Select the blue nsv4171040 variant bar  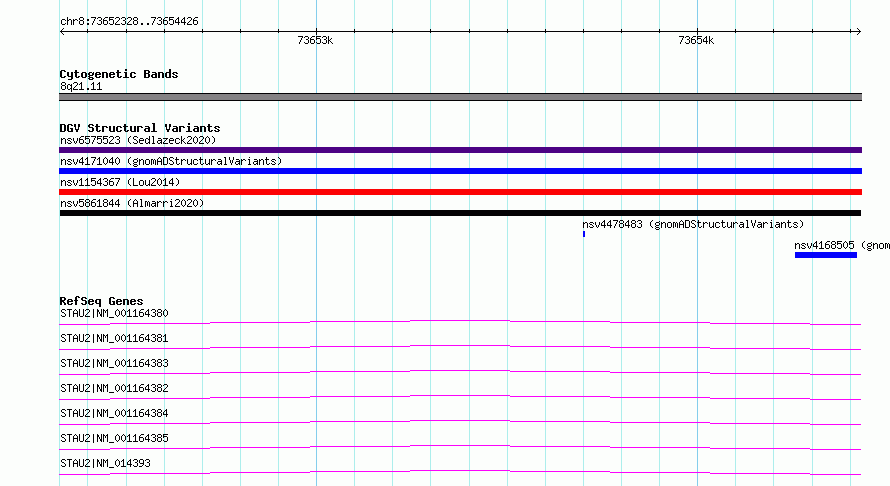pyautogui.click(x=460, y=171)
